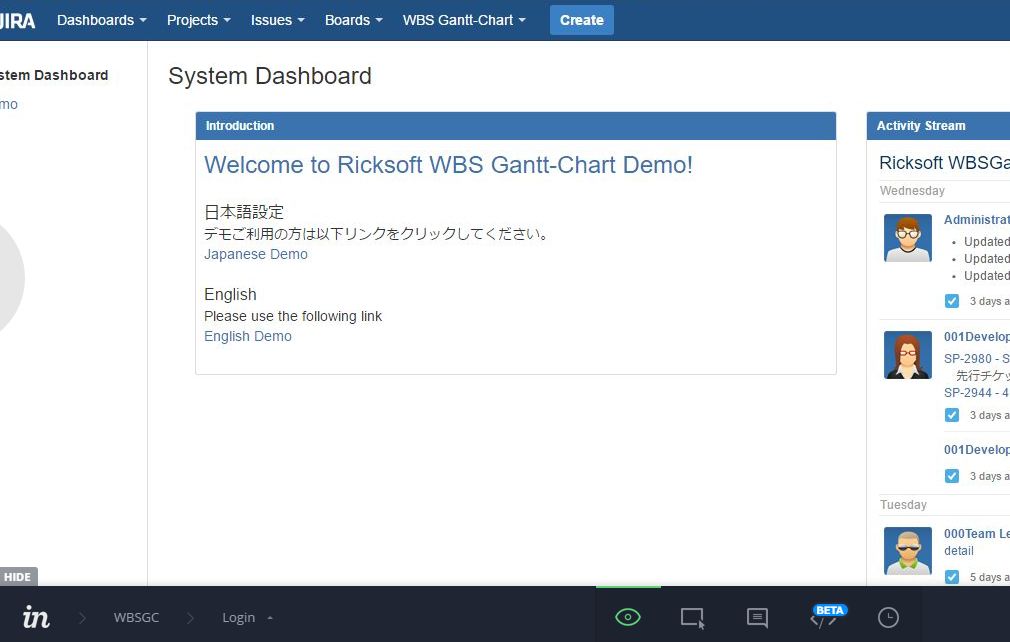Open the 000Team Leader avatar
1010x642 pixels.
(908, 551)
